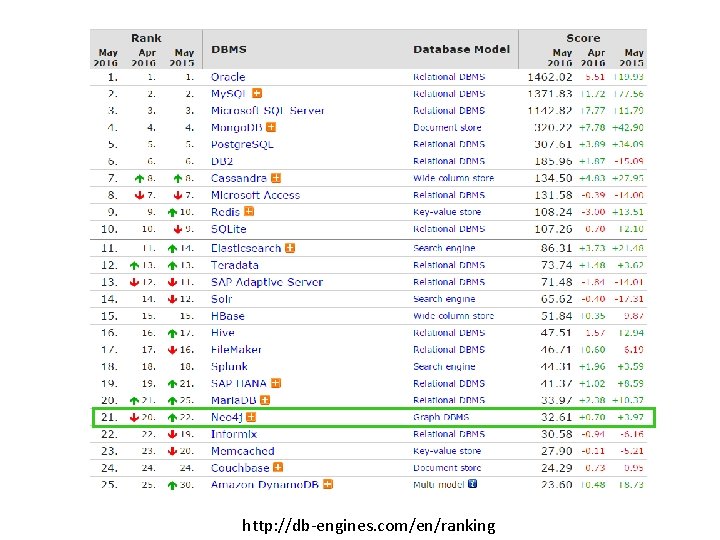This screenshot has width=720, height=540.
Task: Click the Database Model column header
Action: click(461, 49)
